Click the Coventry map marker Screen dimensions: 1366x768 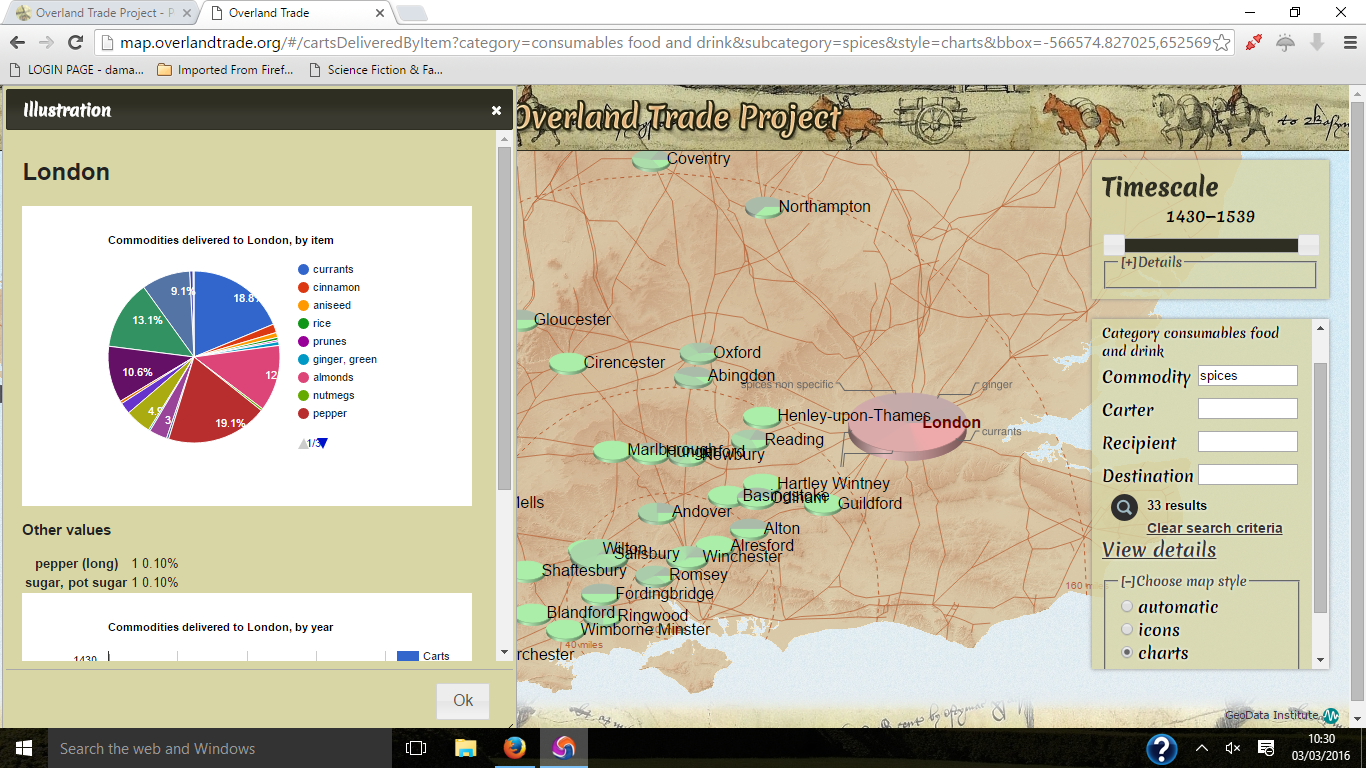pos(651,160)
